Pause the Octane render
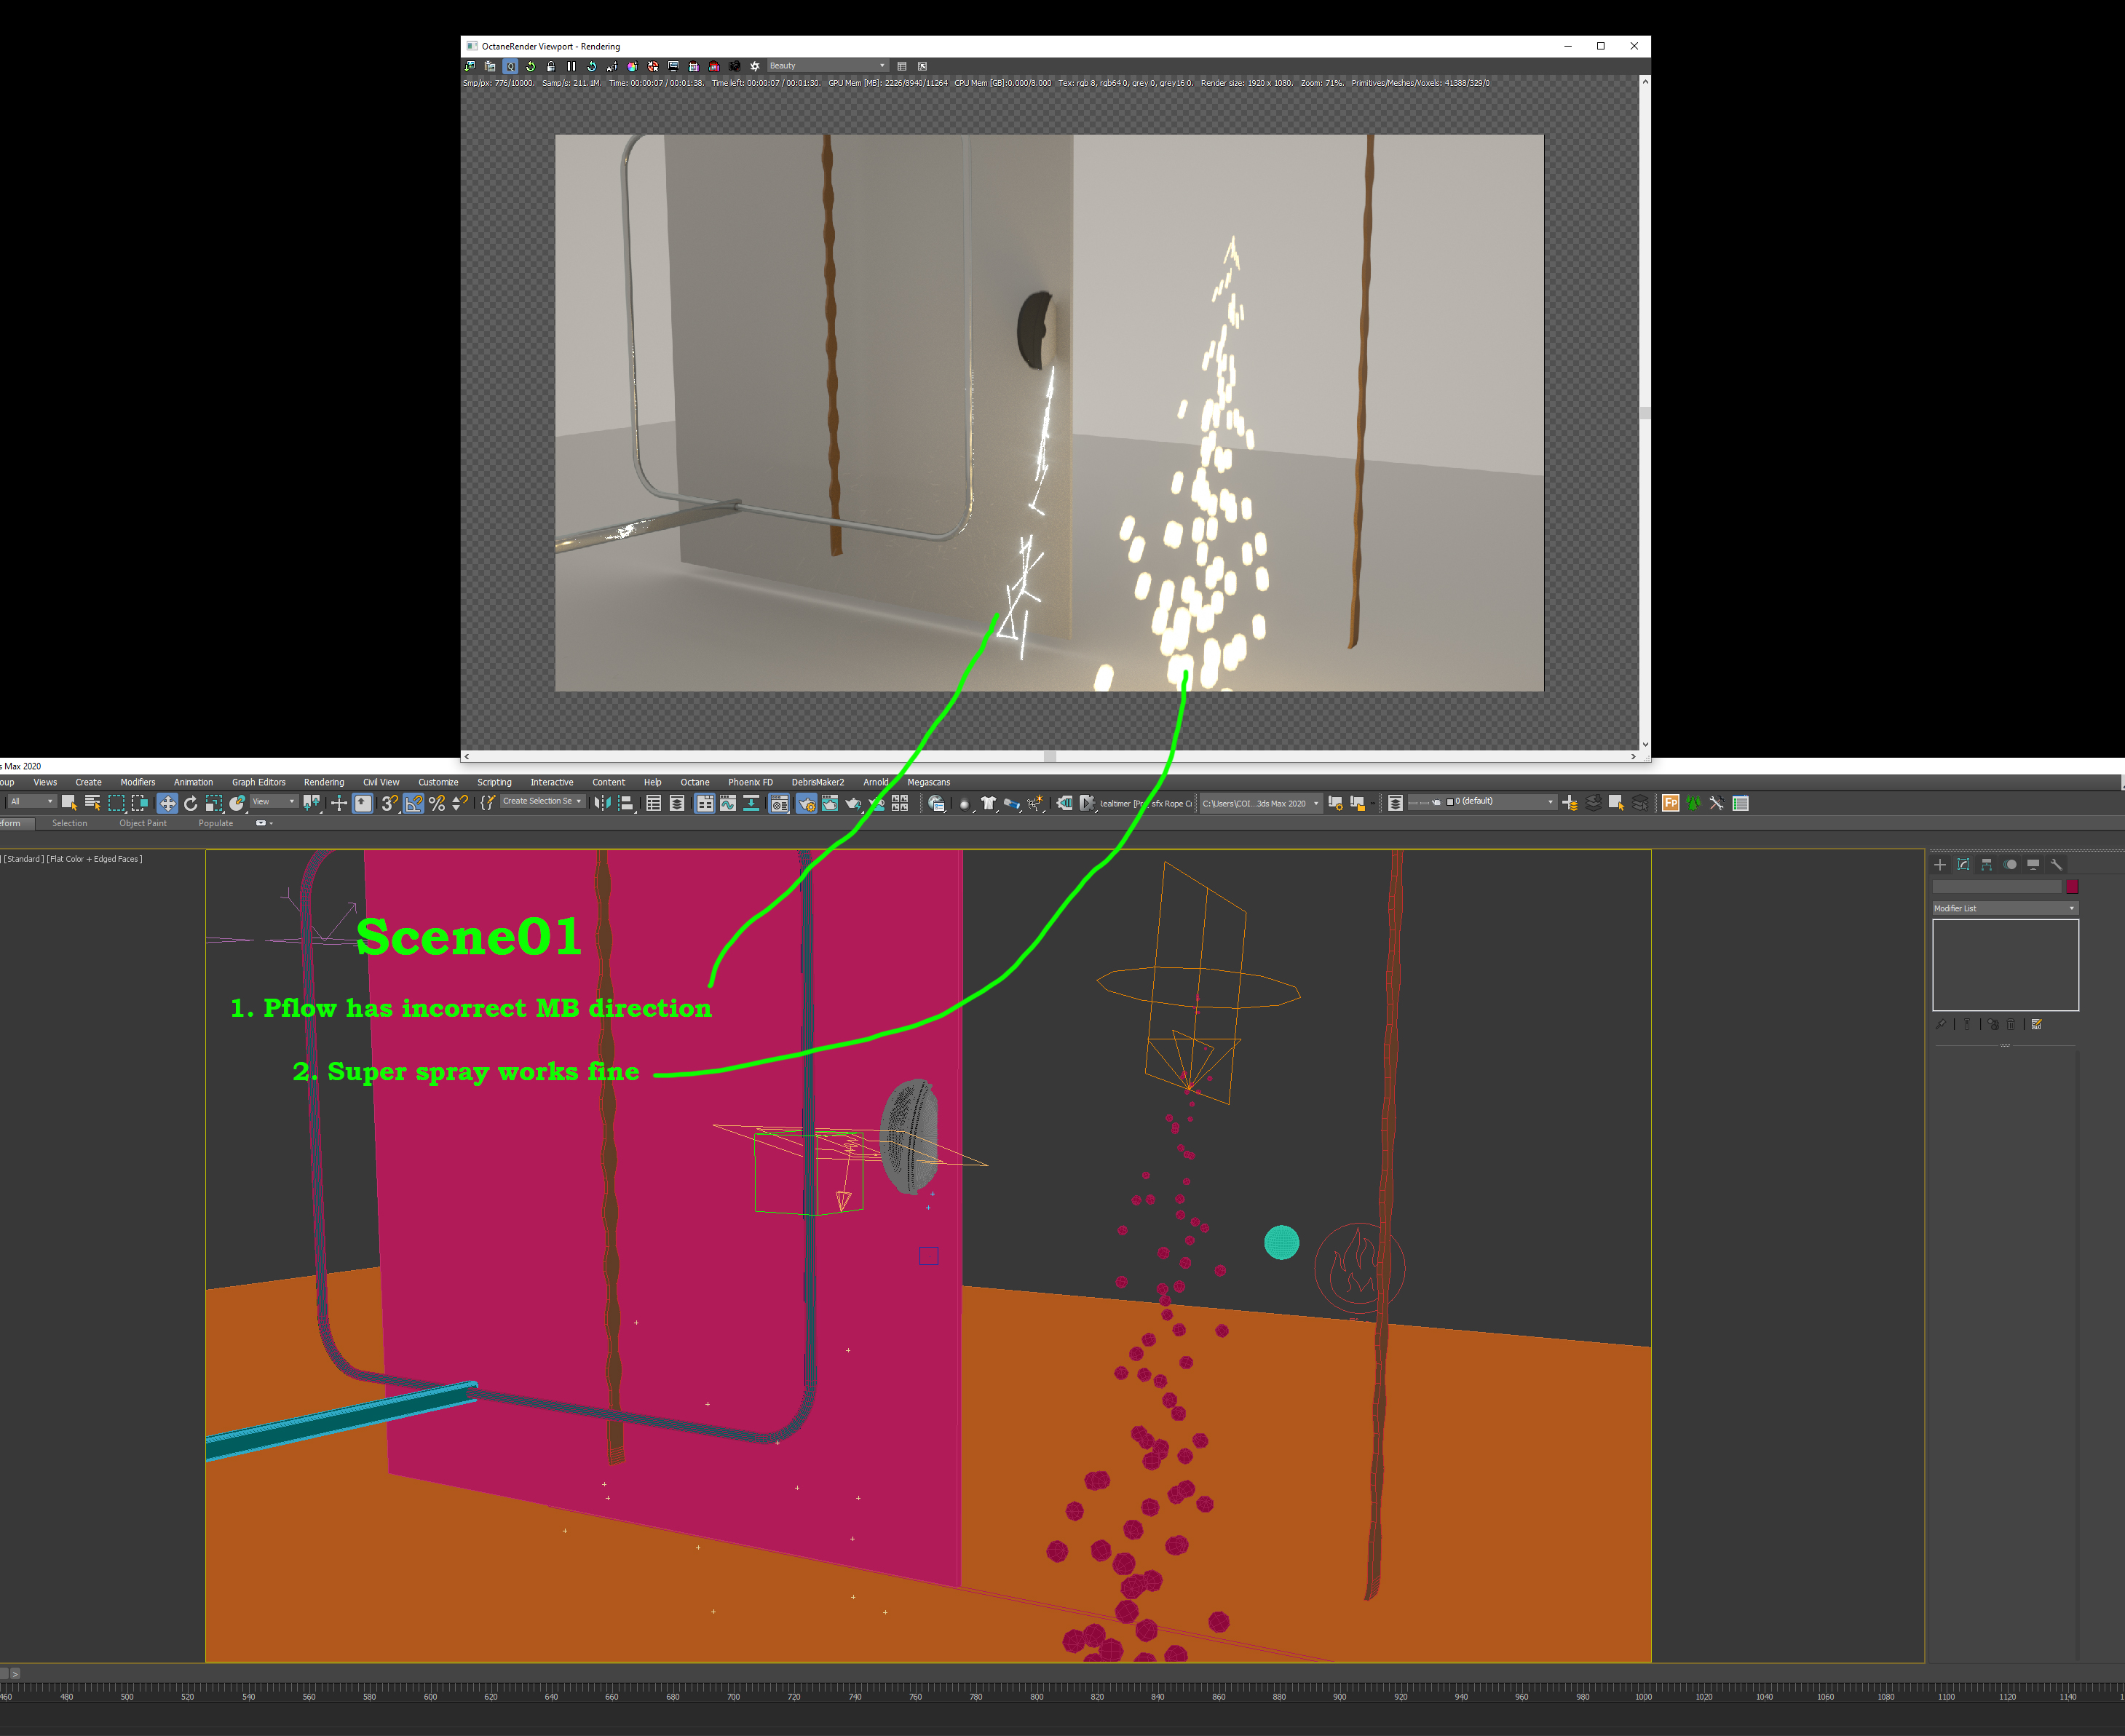 point(571,66)
